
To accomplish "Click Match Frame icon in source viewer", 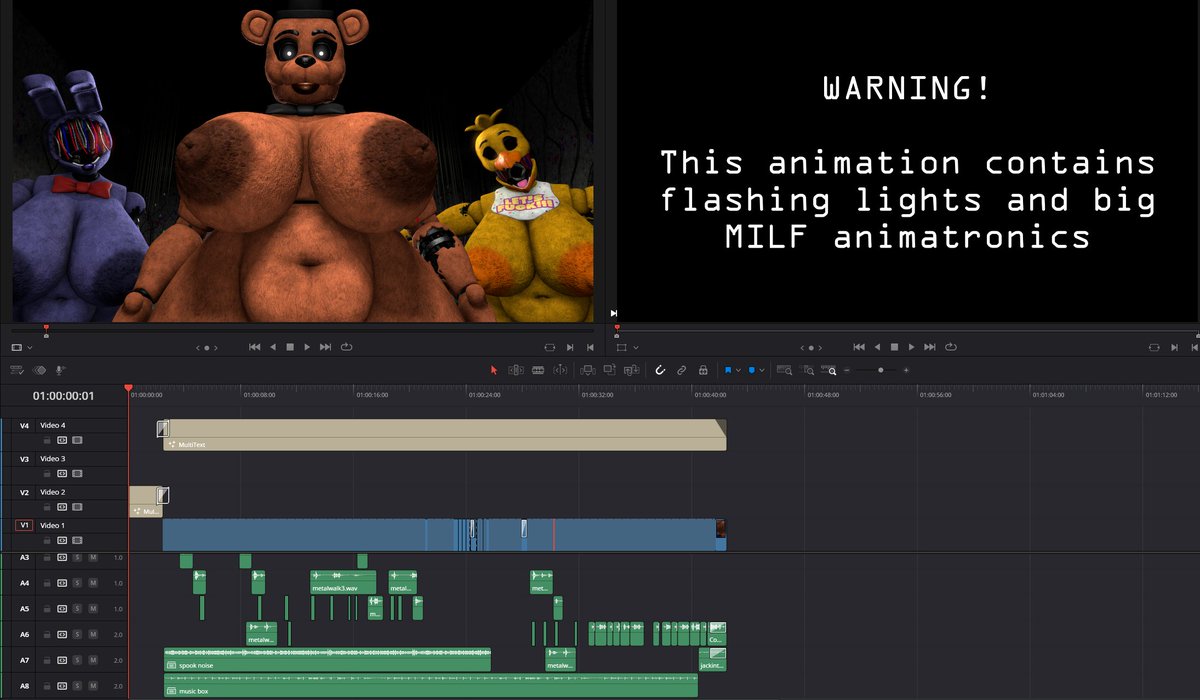I will pyautogui.click(x=549, y=347).
